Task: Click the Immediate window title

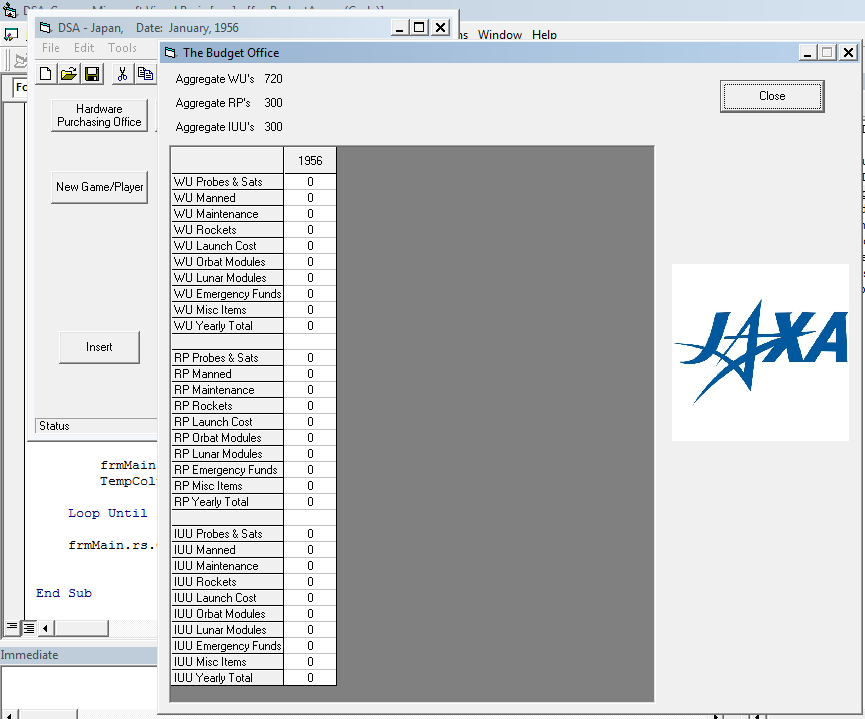Action: coord(29,655)
